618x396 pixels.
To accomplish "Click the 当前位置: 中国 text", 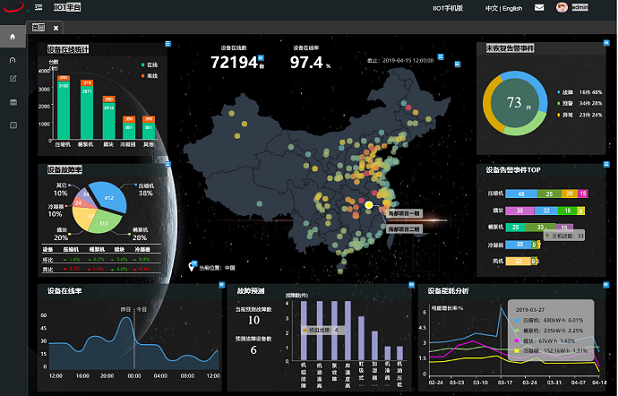I will [x=217, y=268].
